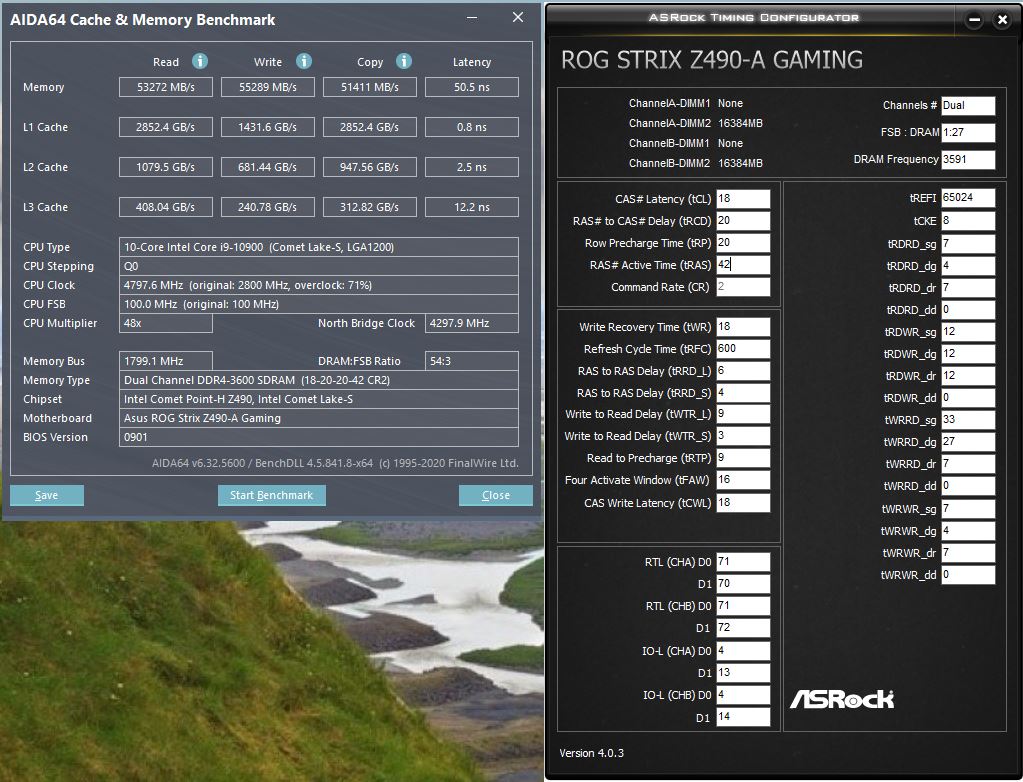Click the Command Rate (CR) field
The height and width of the screenshot is (782, 1023).
[743, 287]
